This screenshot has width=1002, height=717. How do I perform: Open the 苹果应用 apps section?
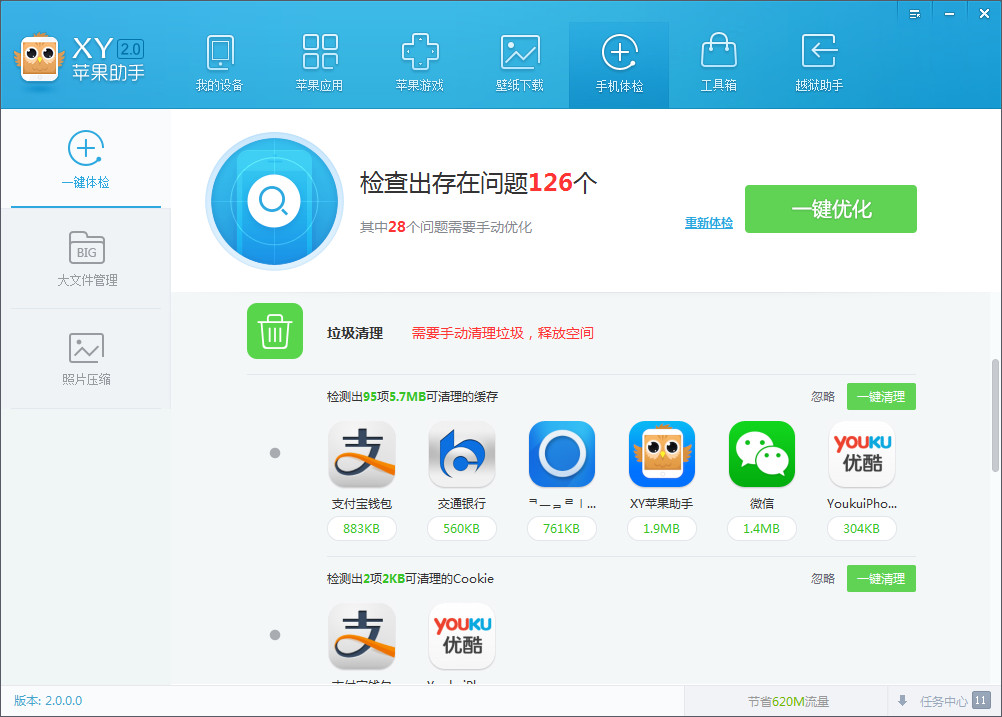click(x=319, y=64)
